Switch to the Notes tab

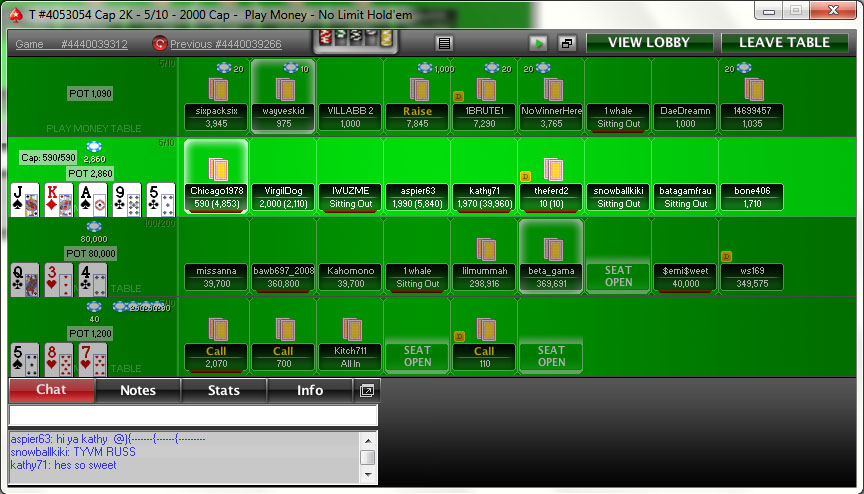pos(137,390)
